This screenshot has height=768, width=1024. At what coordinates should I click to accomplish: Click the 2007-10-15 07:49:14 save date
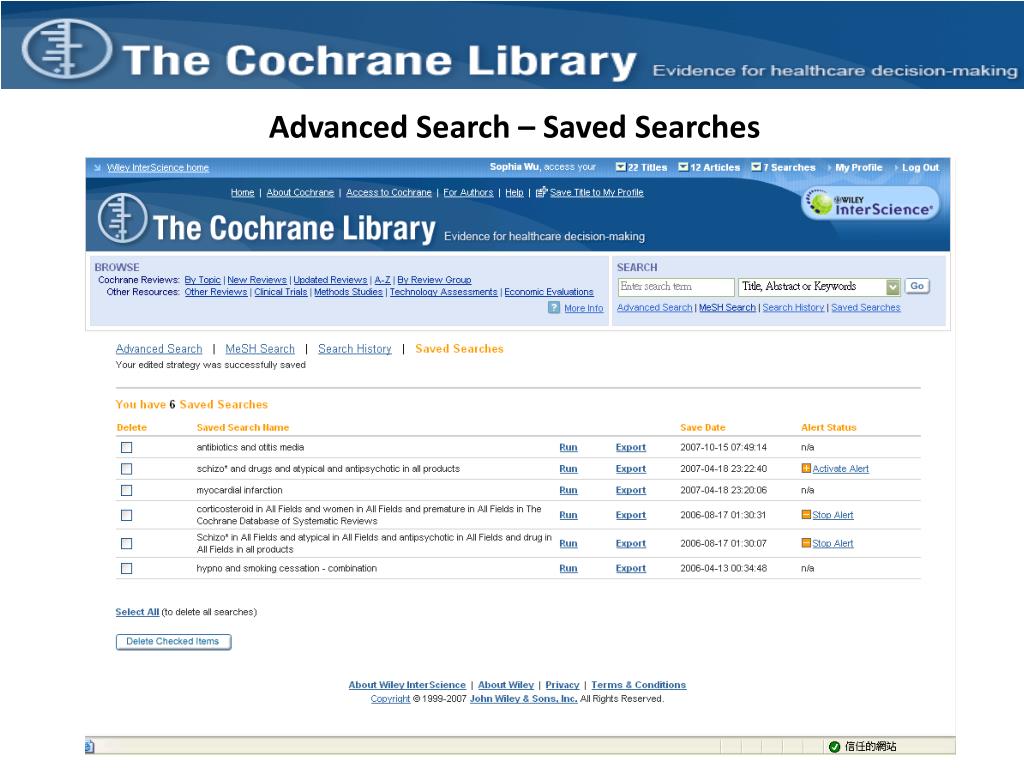pos(724,447)
